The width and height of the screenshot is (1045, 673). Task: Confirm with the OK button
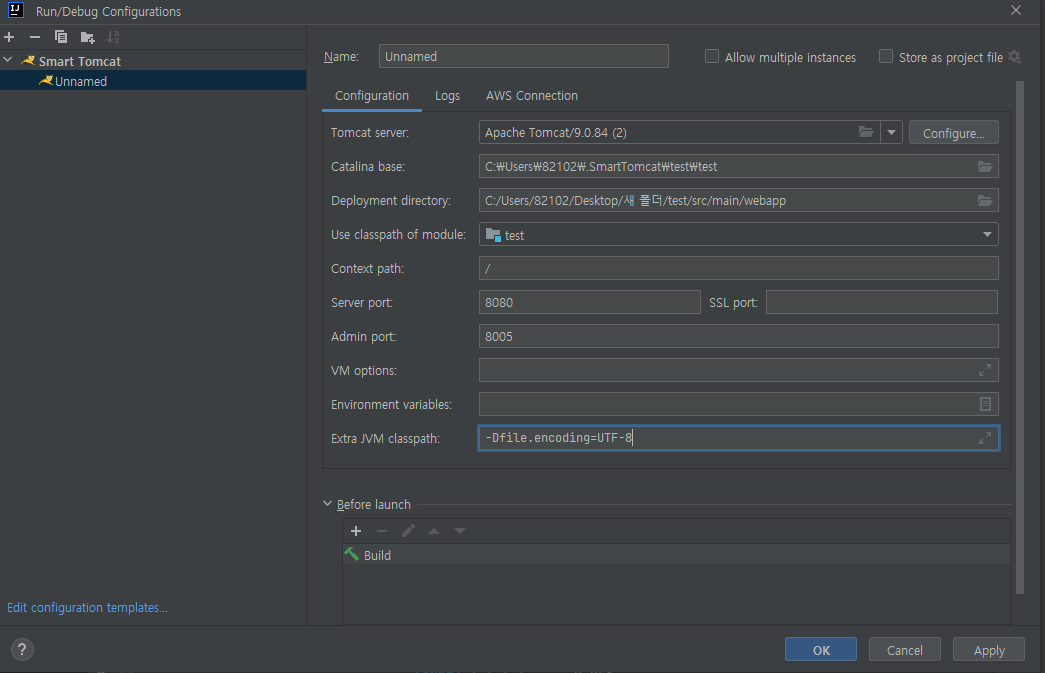821,650
